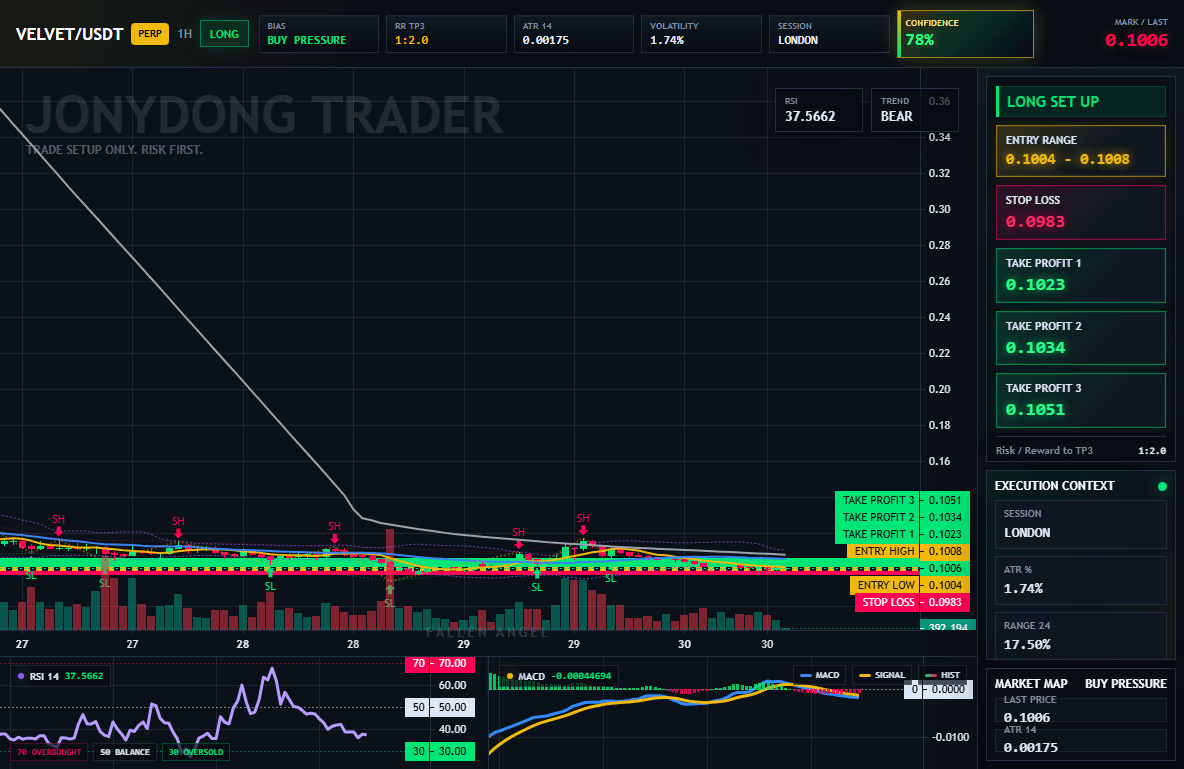Screen dimensions: 1184x769
Task: Click the HIST legend chip
Action: (942, 675)
